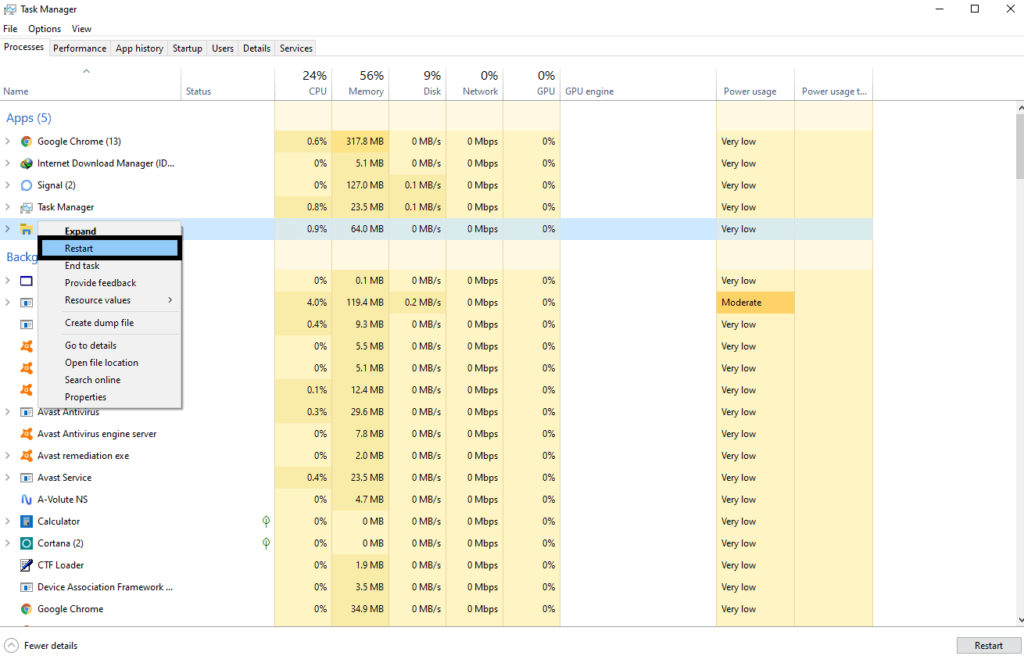Click the Calculator suspended leaf status icon

pos(266,521)
